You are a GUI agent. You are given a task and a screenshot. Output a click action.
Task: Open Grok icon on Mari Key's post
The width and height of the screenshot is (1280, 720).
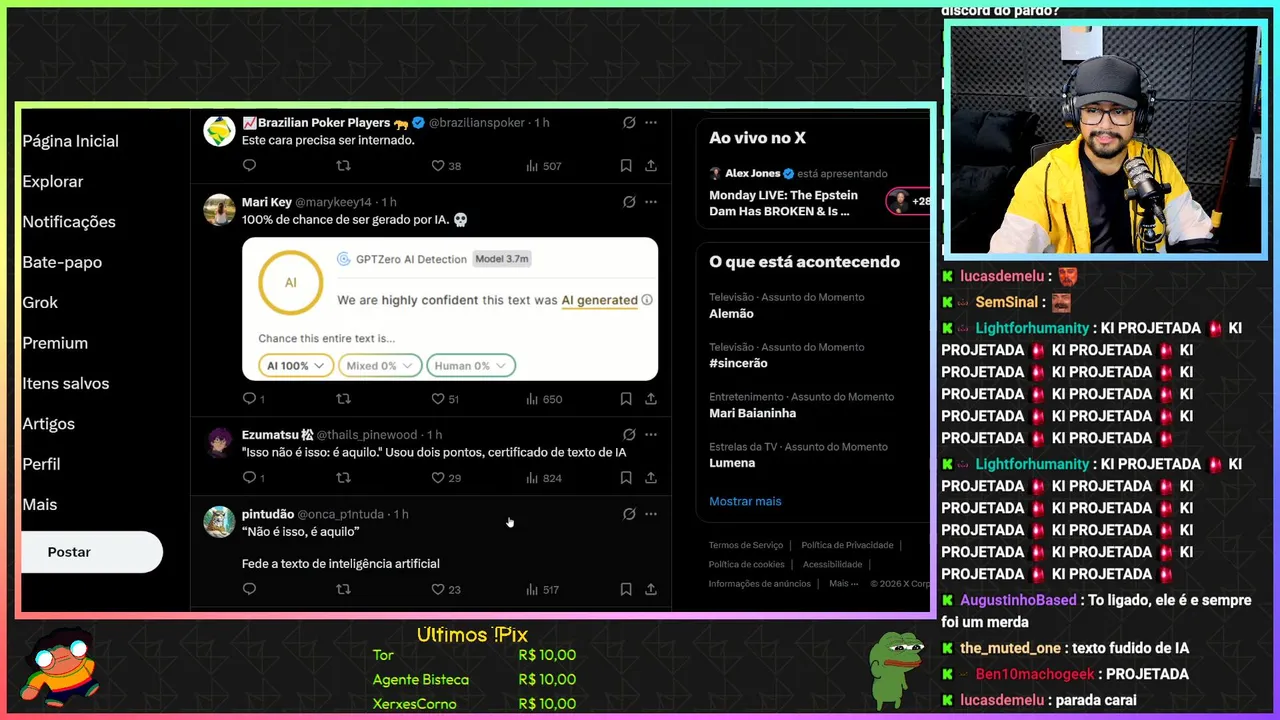tap(629, 202)
